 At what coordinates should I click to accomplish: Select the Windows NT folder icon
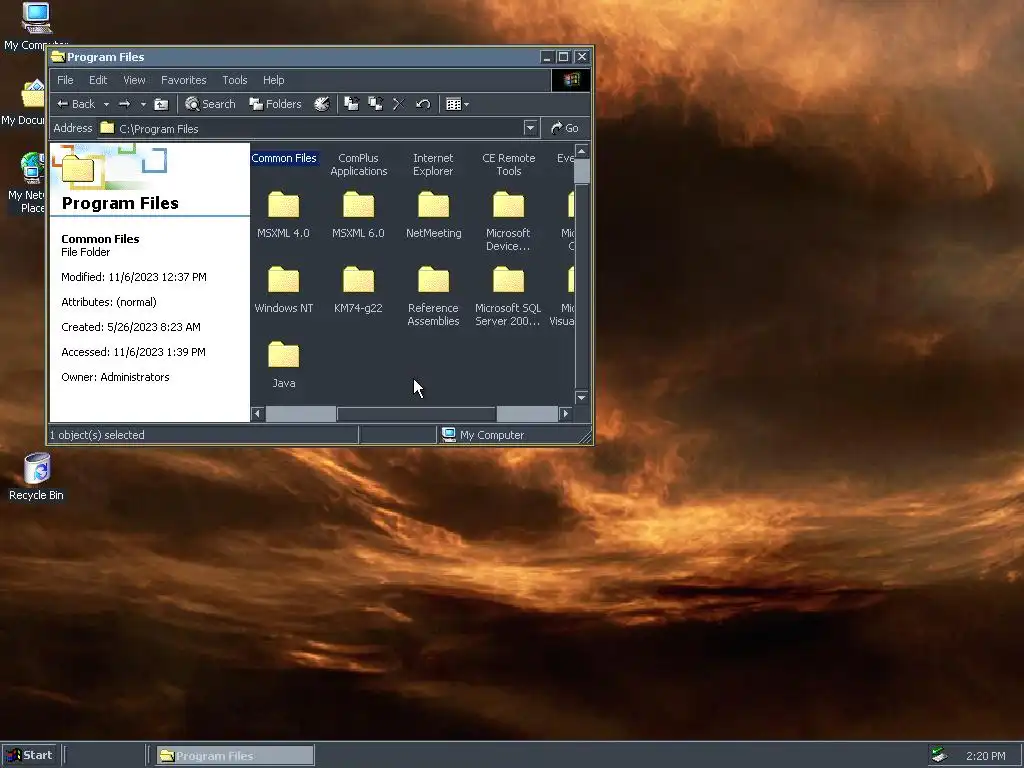point(283,280)
